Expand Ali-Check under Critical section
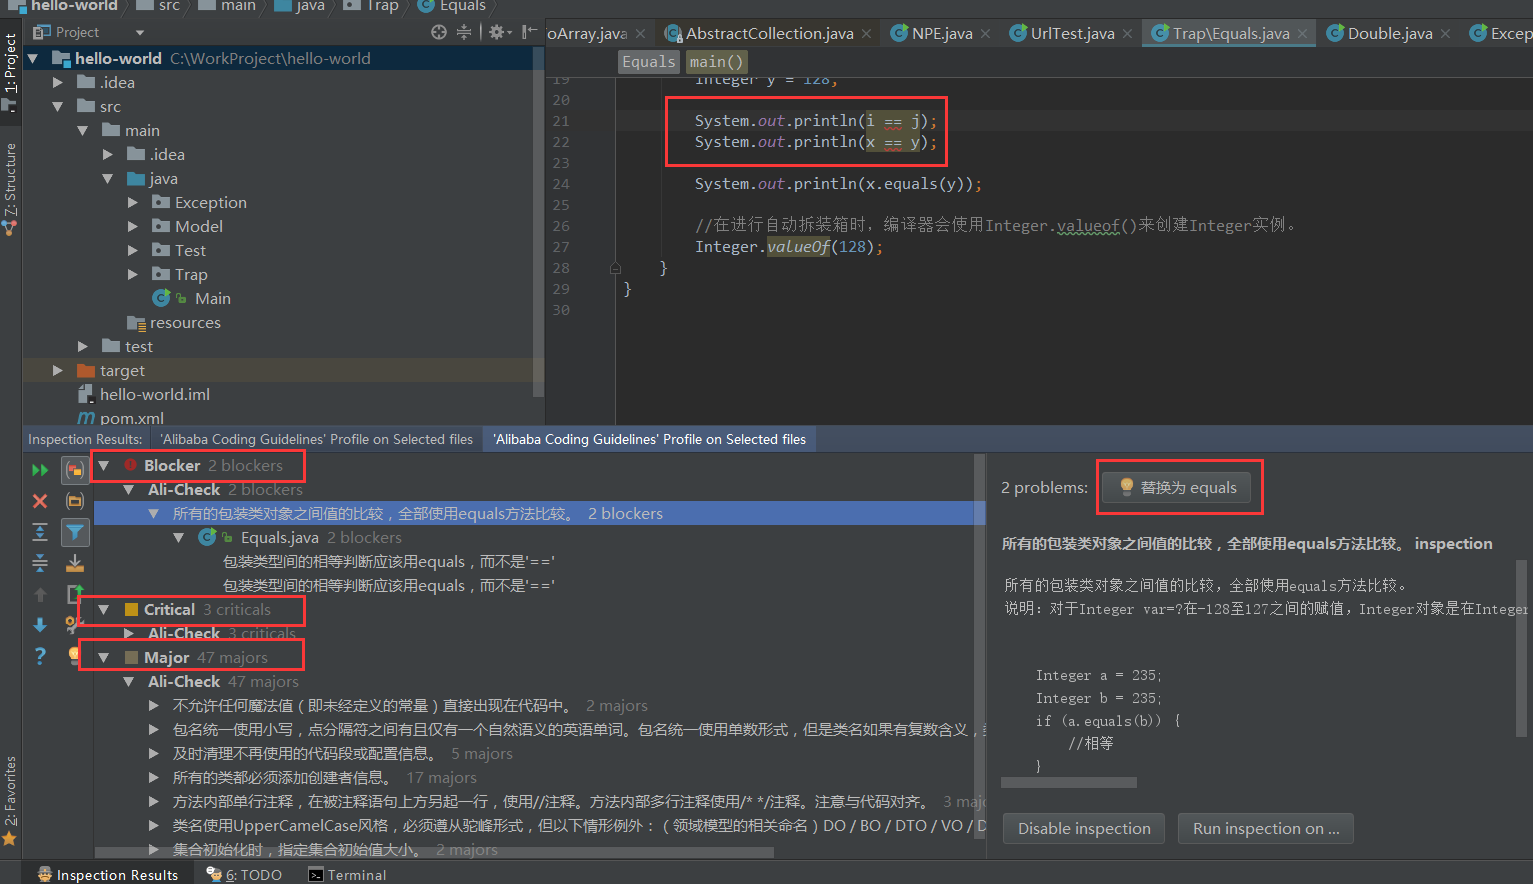This screenshot has width=1533, height=888. (129, 633)
